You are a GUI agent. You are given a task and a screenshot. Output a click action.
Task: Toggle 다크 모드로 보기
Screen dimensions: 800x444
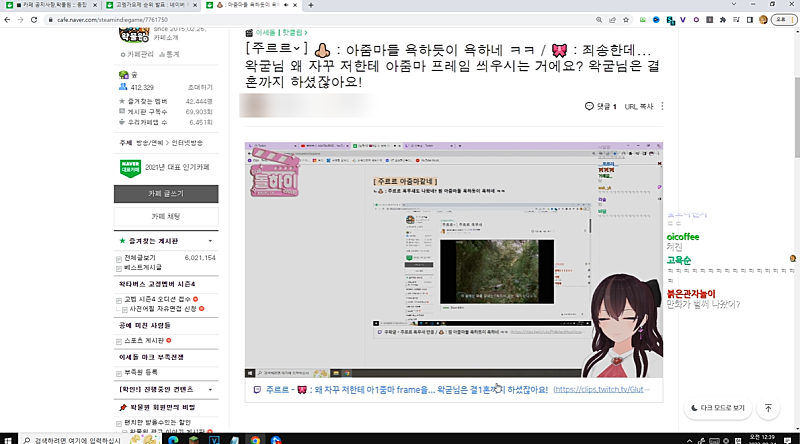(717, 408)
